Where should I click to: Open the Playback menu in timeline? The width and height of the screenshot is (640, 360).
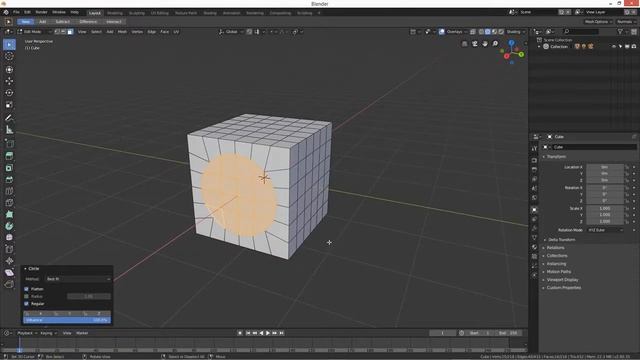tap(27, 333)
